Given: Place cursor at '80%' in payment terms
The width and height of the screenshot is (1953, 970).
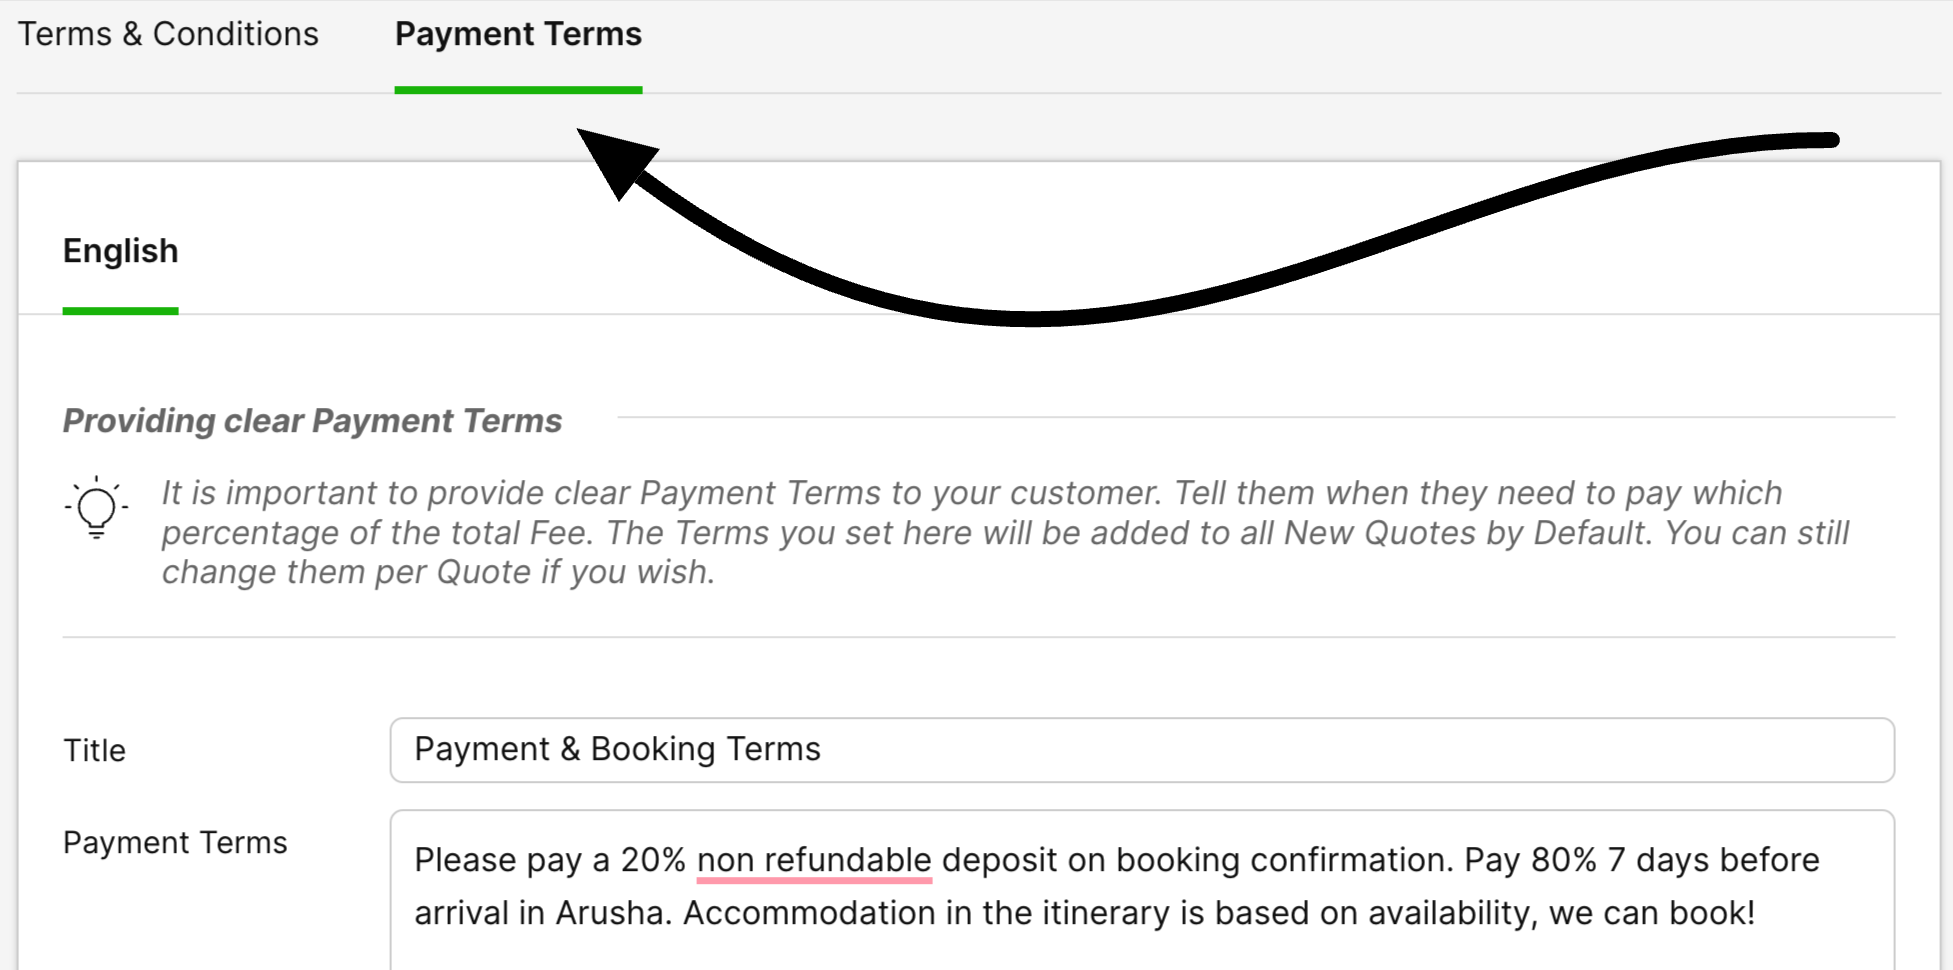Looking at the screenshot, I should [x=1563, y=860].
